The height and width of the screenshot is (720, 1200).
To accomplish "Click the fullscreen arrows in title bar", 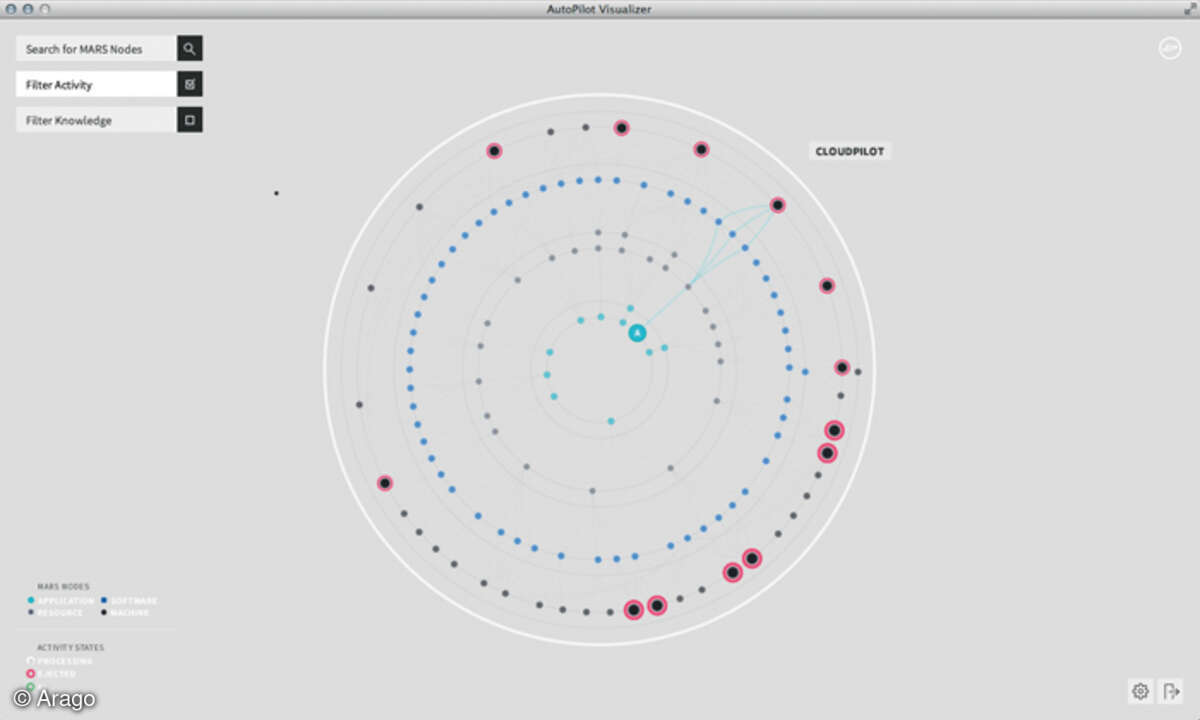I will tap(1188, 8).
